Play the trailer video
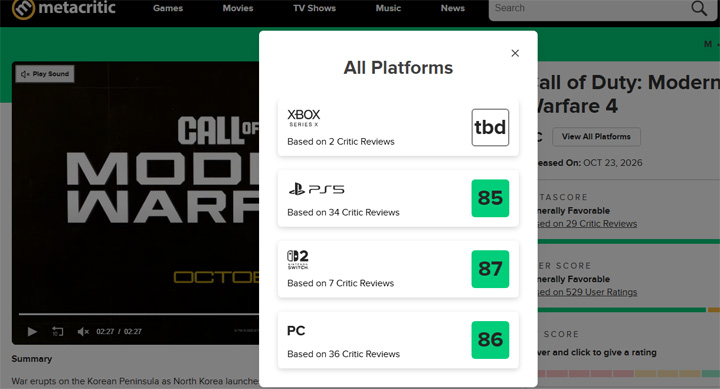Screen dimensions: 720x389 (32, 331)
